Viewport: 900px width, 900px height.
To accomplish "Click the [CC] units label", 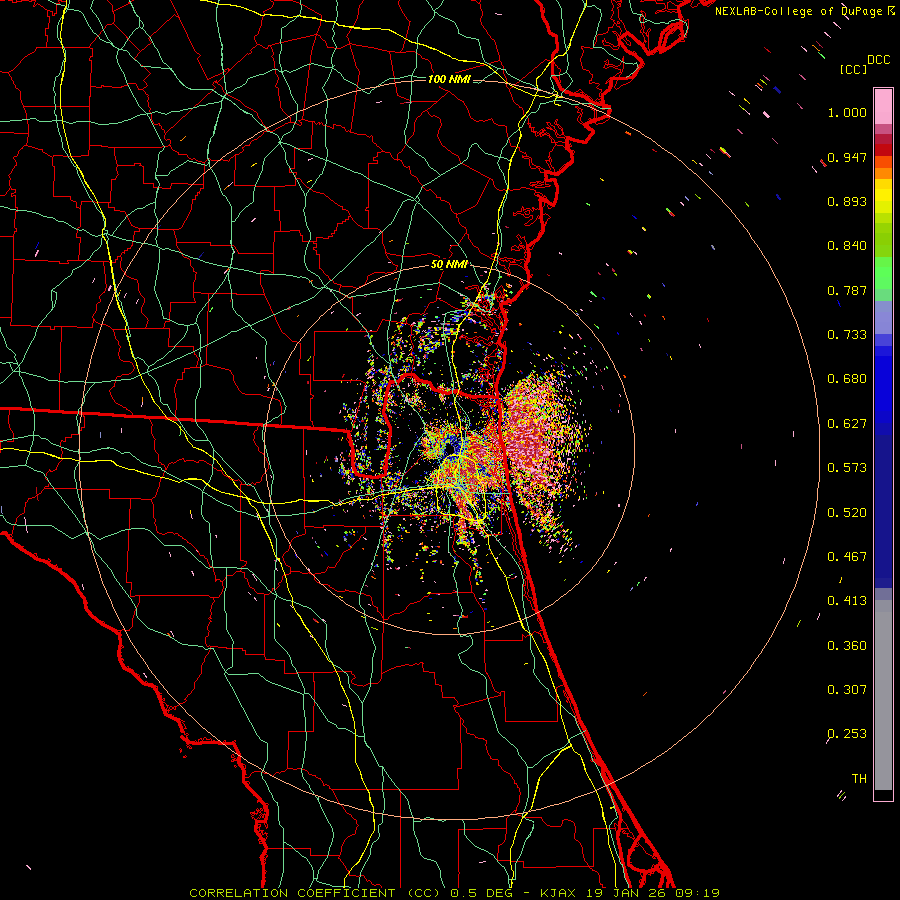I will (x=853, y=69).
